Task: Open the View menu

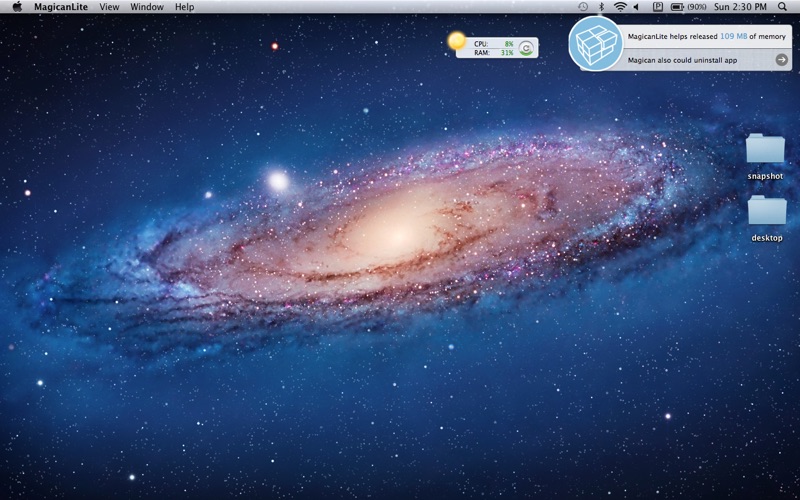Action: [x=109, y=7]
